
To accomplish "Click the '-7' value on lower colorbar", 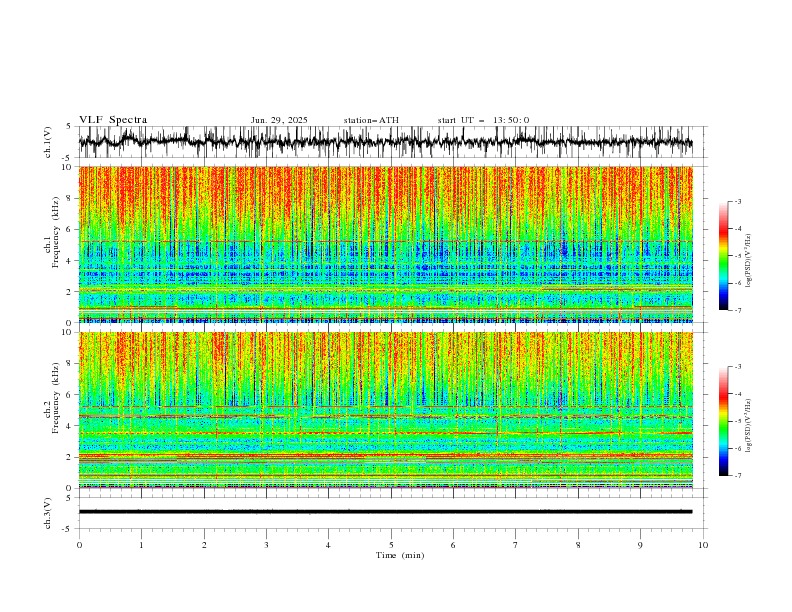I will pos(737,476).
